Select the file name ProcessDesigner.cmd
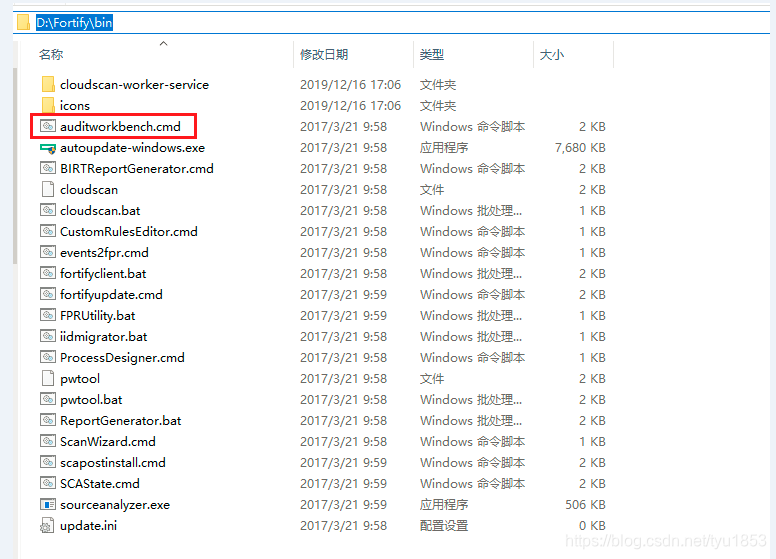 (x=122, y=358)
